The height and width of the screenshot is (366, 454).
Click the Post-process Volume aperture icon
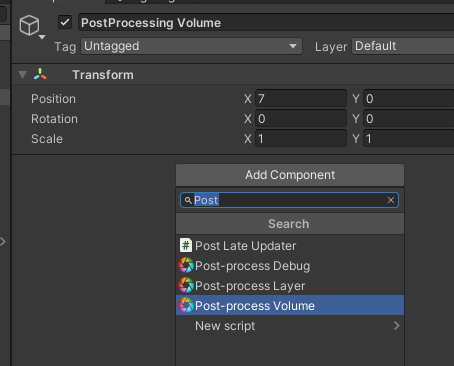pos(186,305)
